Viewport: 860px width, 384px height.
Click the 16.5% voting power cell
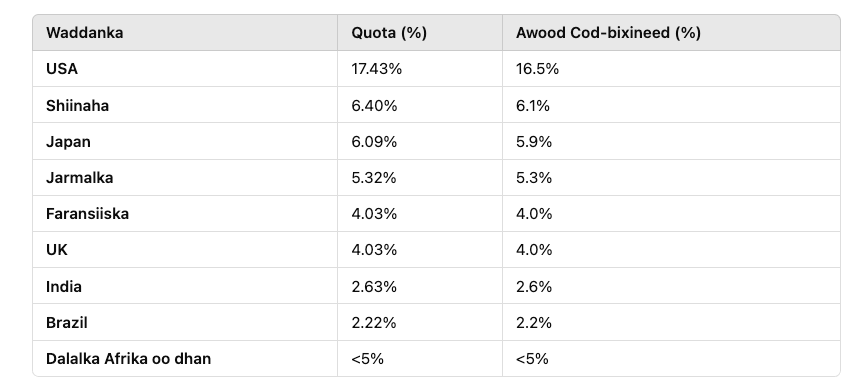(538, 69)
